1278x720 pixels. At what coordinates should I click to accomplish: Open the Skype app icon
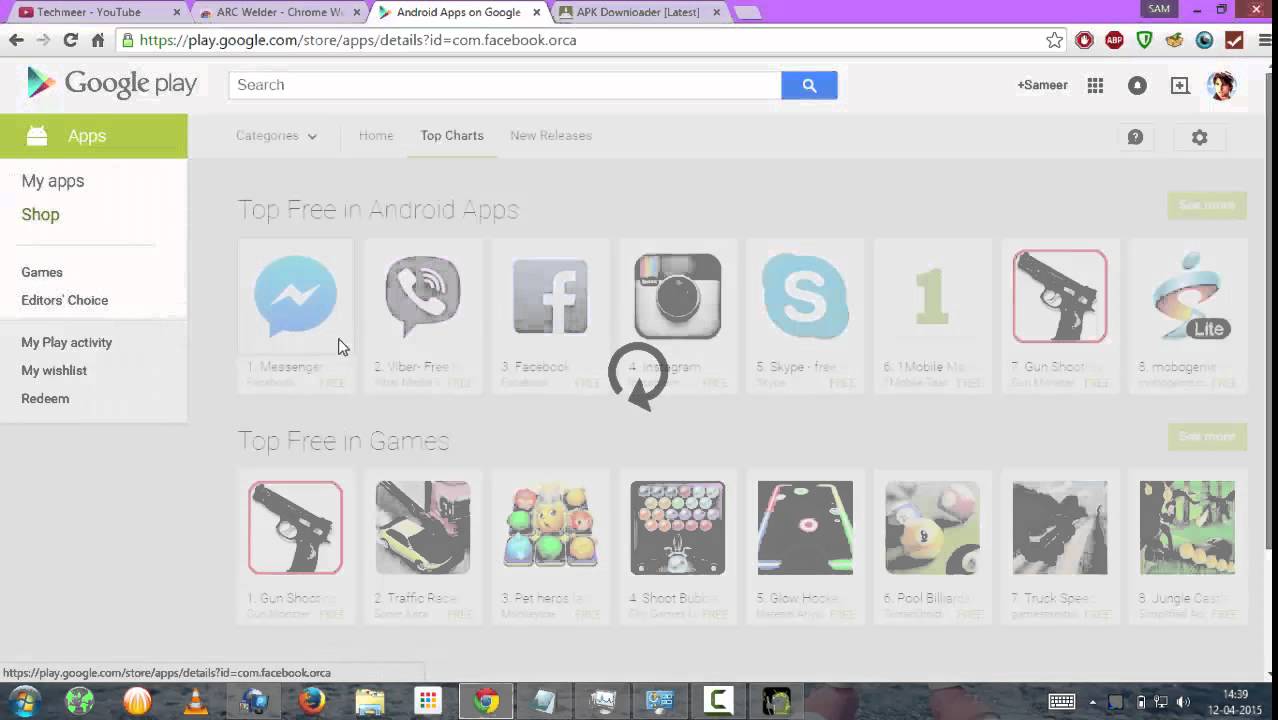click(805, 296)
